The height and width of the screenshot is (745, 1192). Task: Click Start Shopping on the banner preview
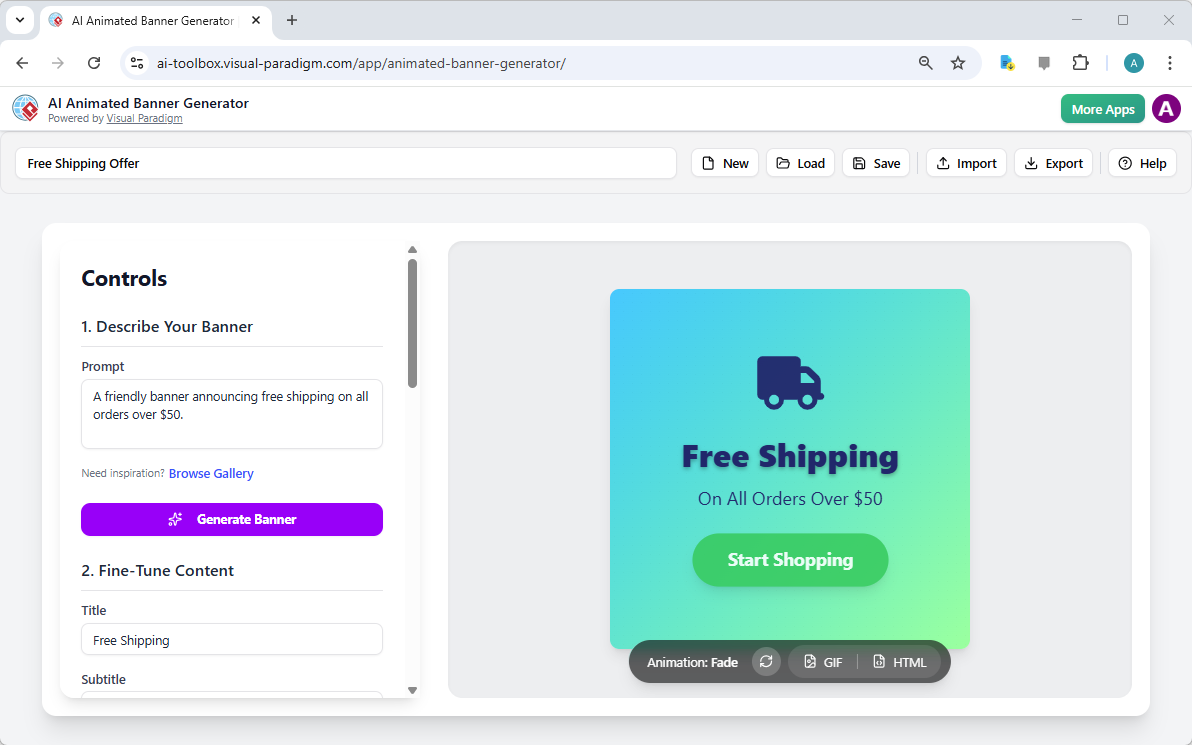[x=790, y=560]
